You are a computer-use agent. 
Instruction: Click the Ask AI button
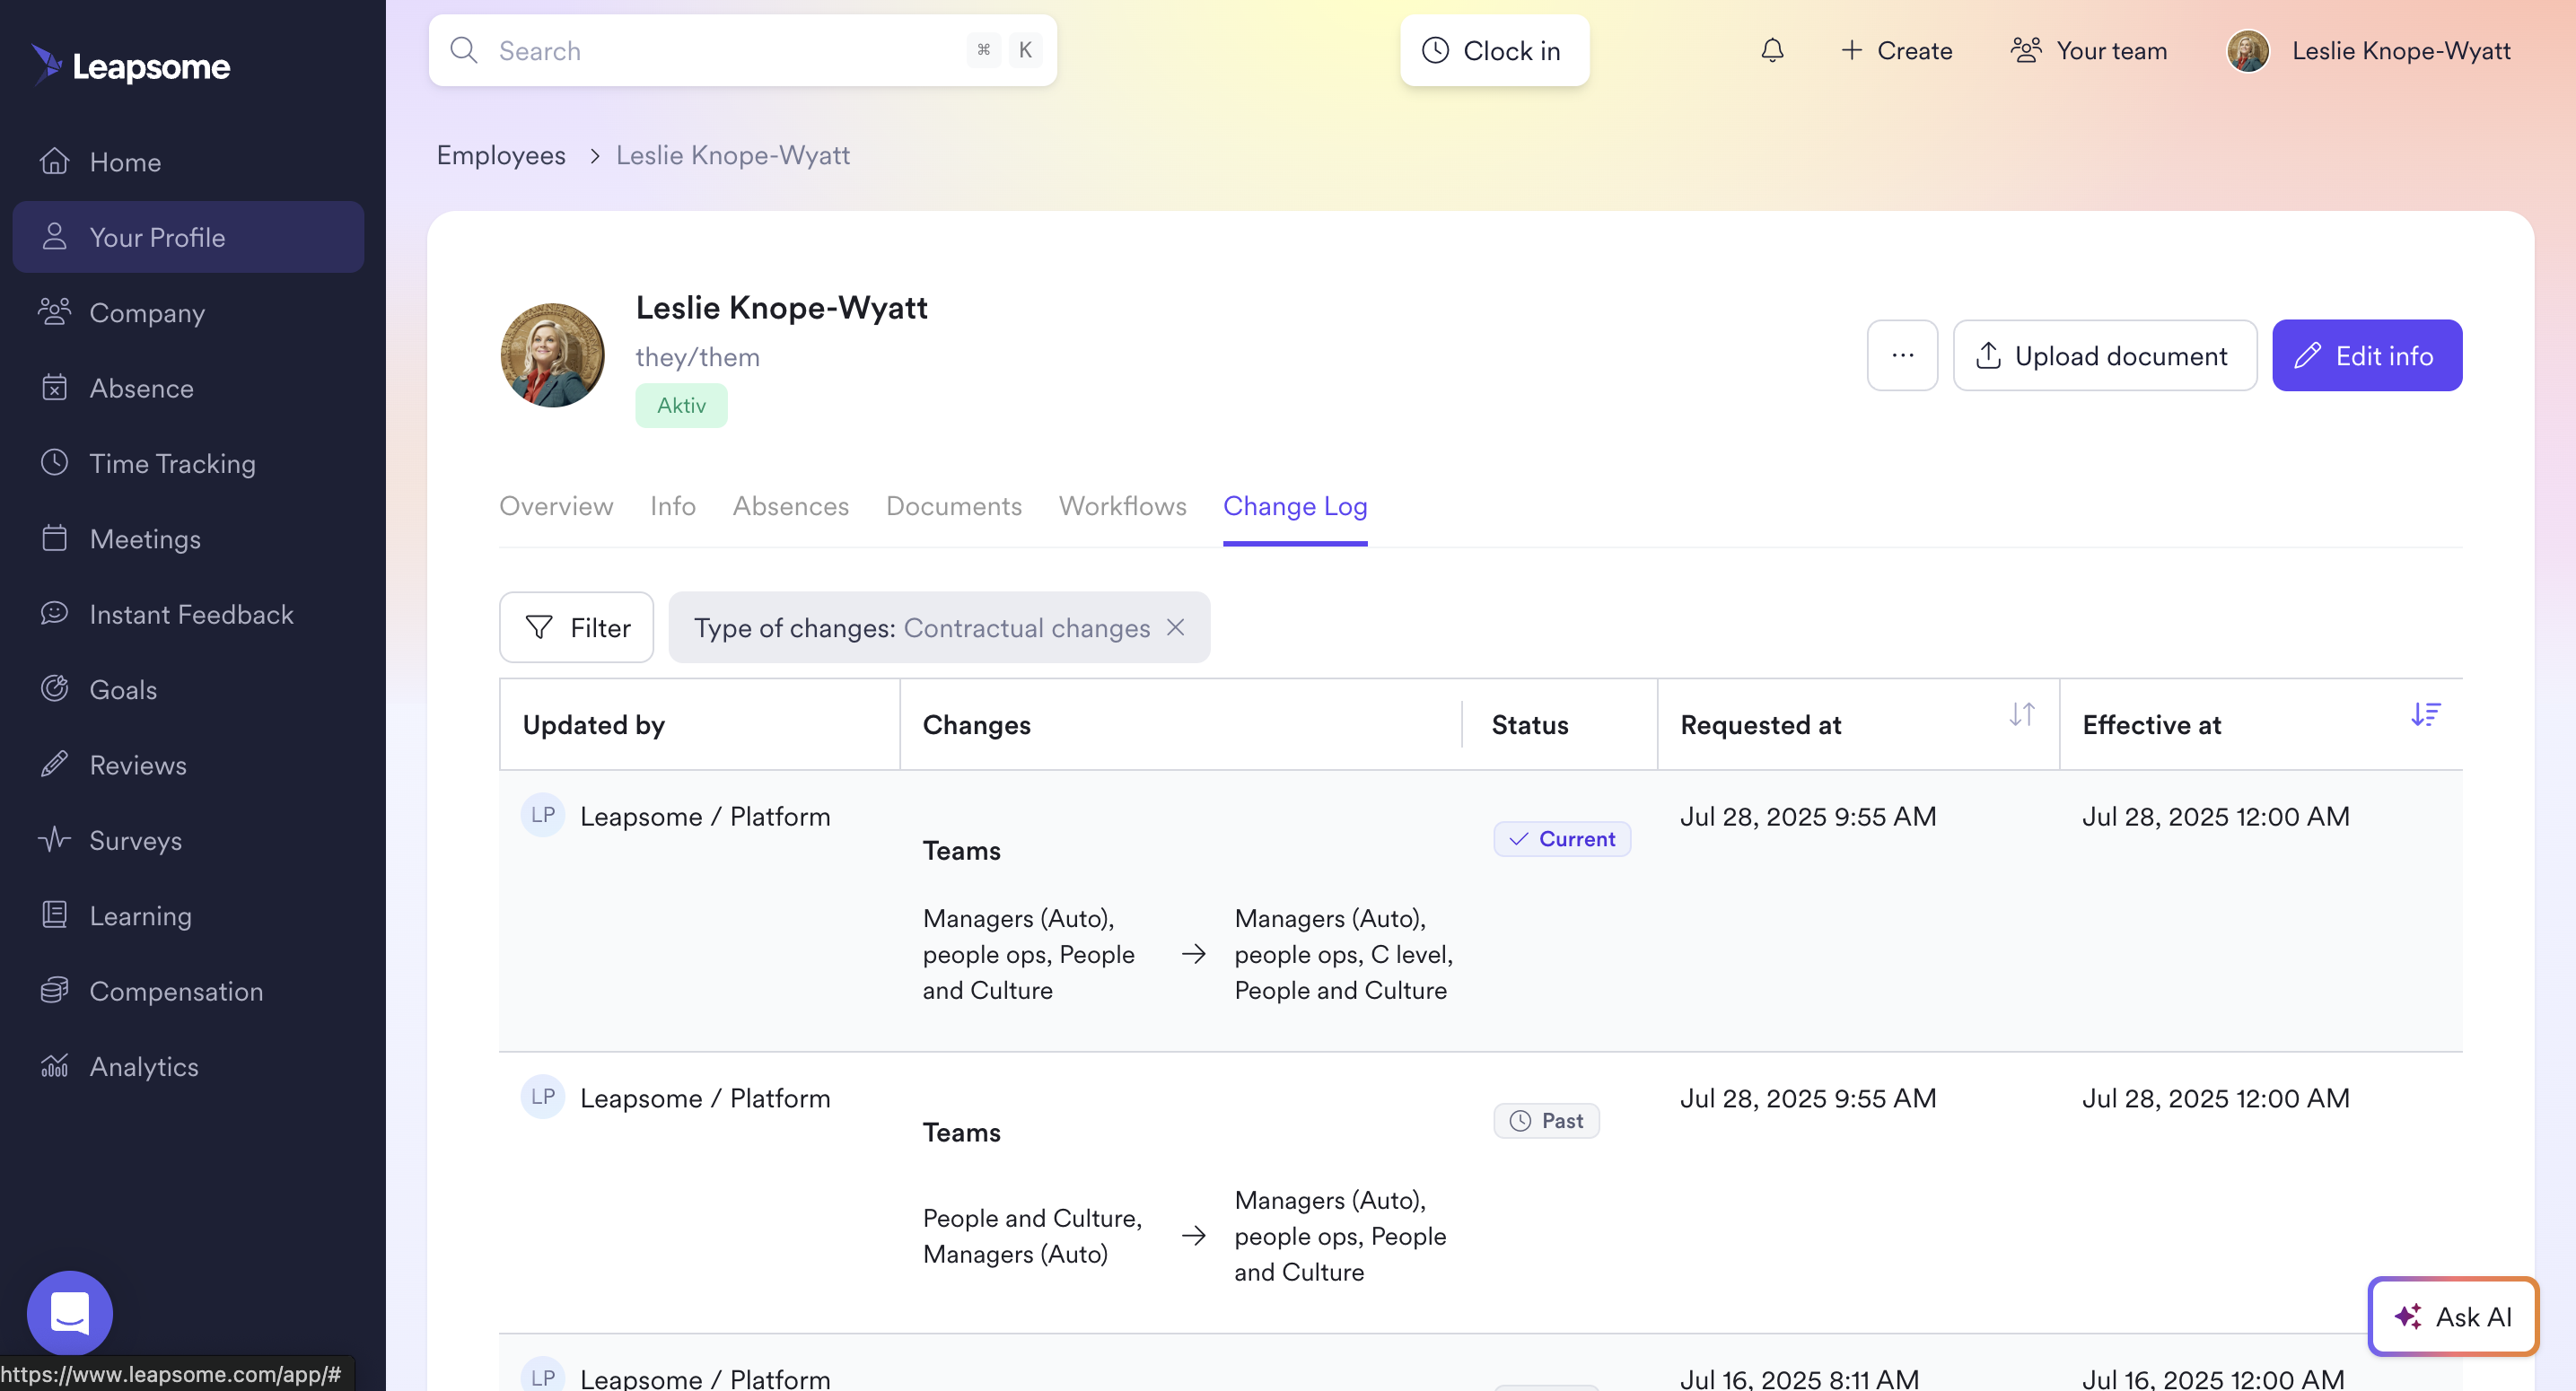point(2452,1316)
